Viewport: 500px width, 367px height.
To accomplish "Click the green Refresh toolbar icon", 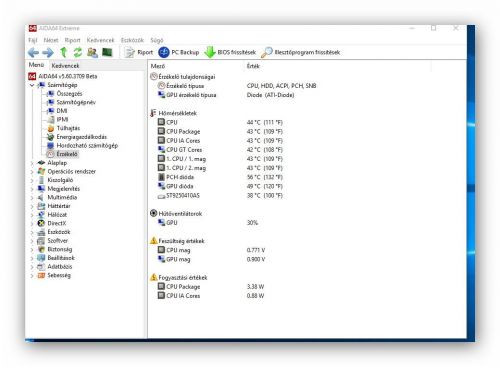I will [x=78, y=52].
